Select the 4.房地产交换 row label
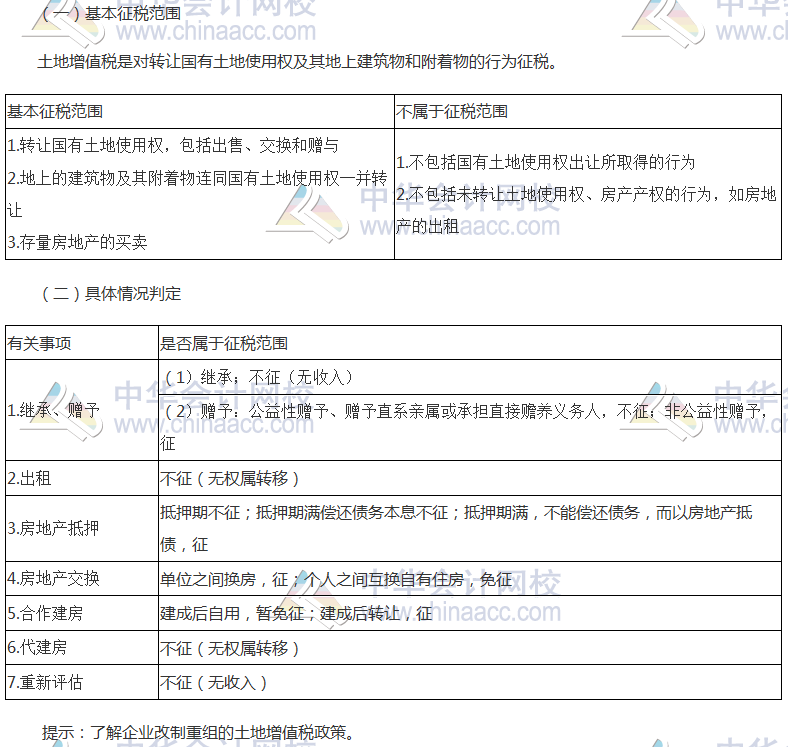 (54, 579)
